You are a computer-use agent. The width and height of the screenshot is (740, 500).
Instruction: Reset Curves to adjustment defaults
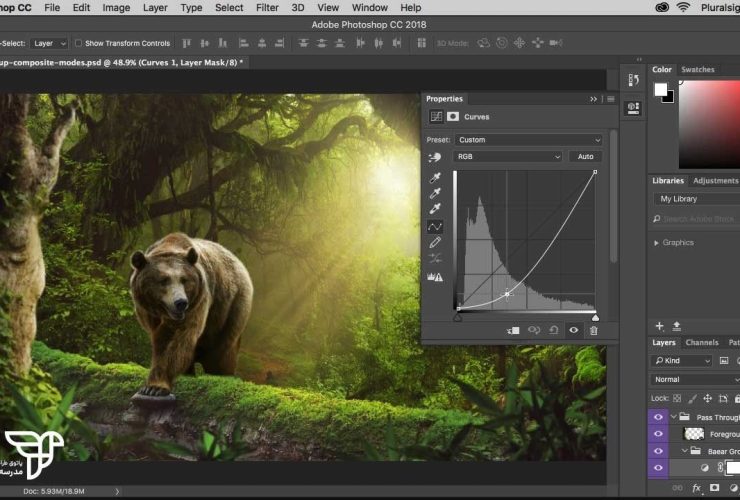coord(554,331)
